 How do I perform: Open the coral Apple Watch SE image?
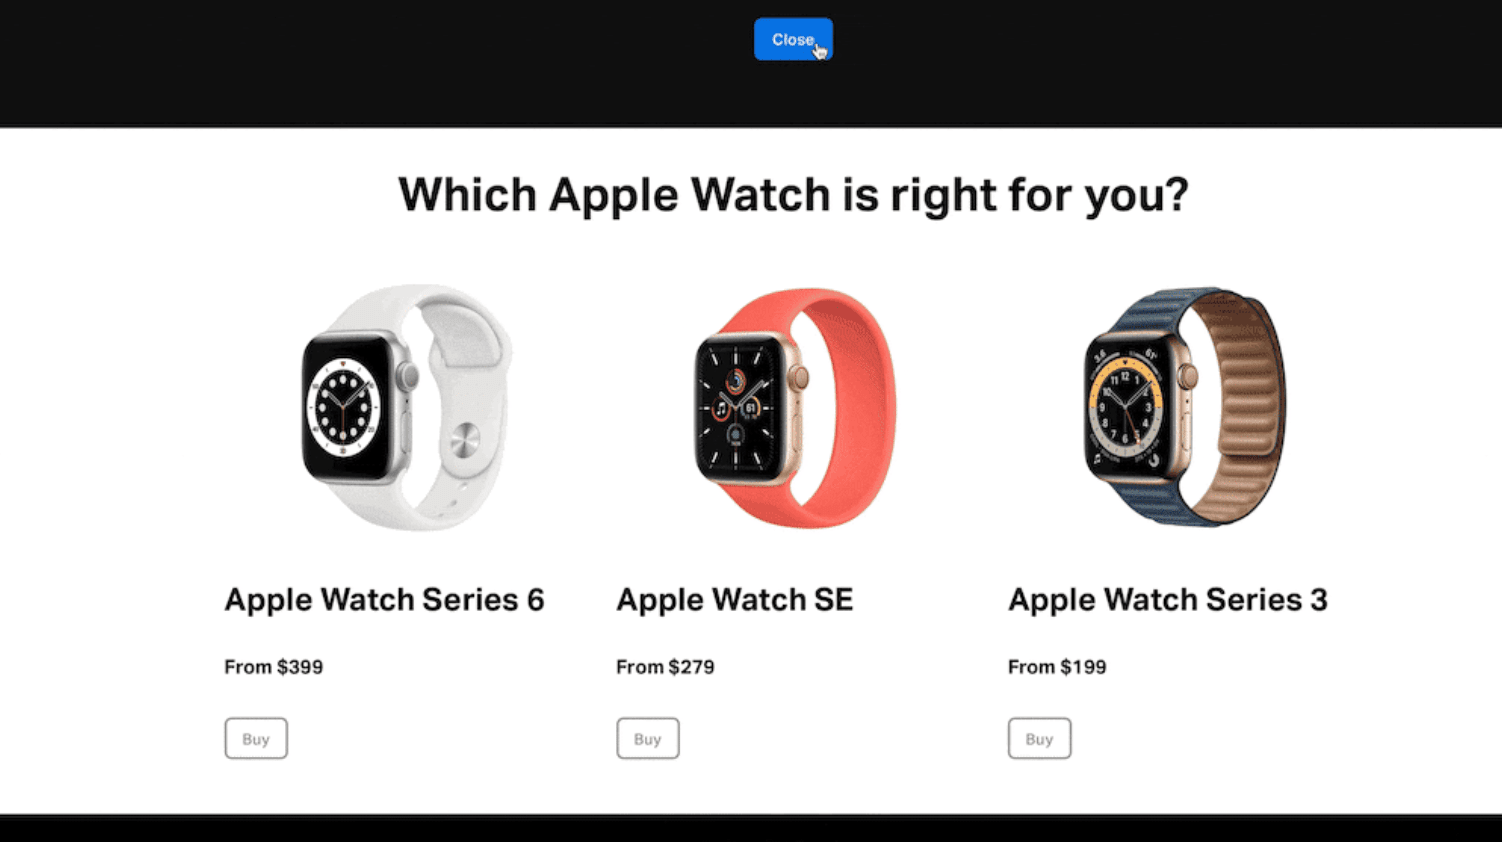coord(795,408)
